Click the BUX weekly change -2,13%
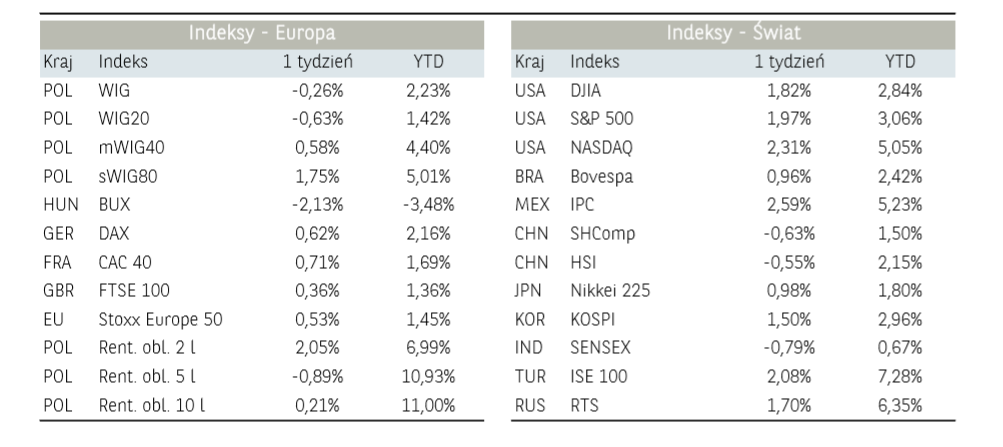Viewport: 1003px width, 447px height. [317, 205]
